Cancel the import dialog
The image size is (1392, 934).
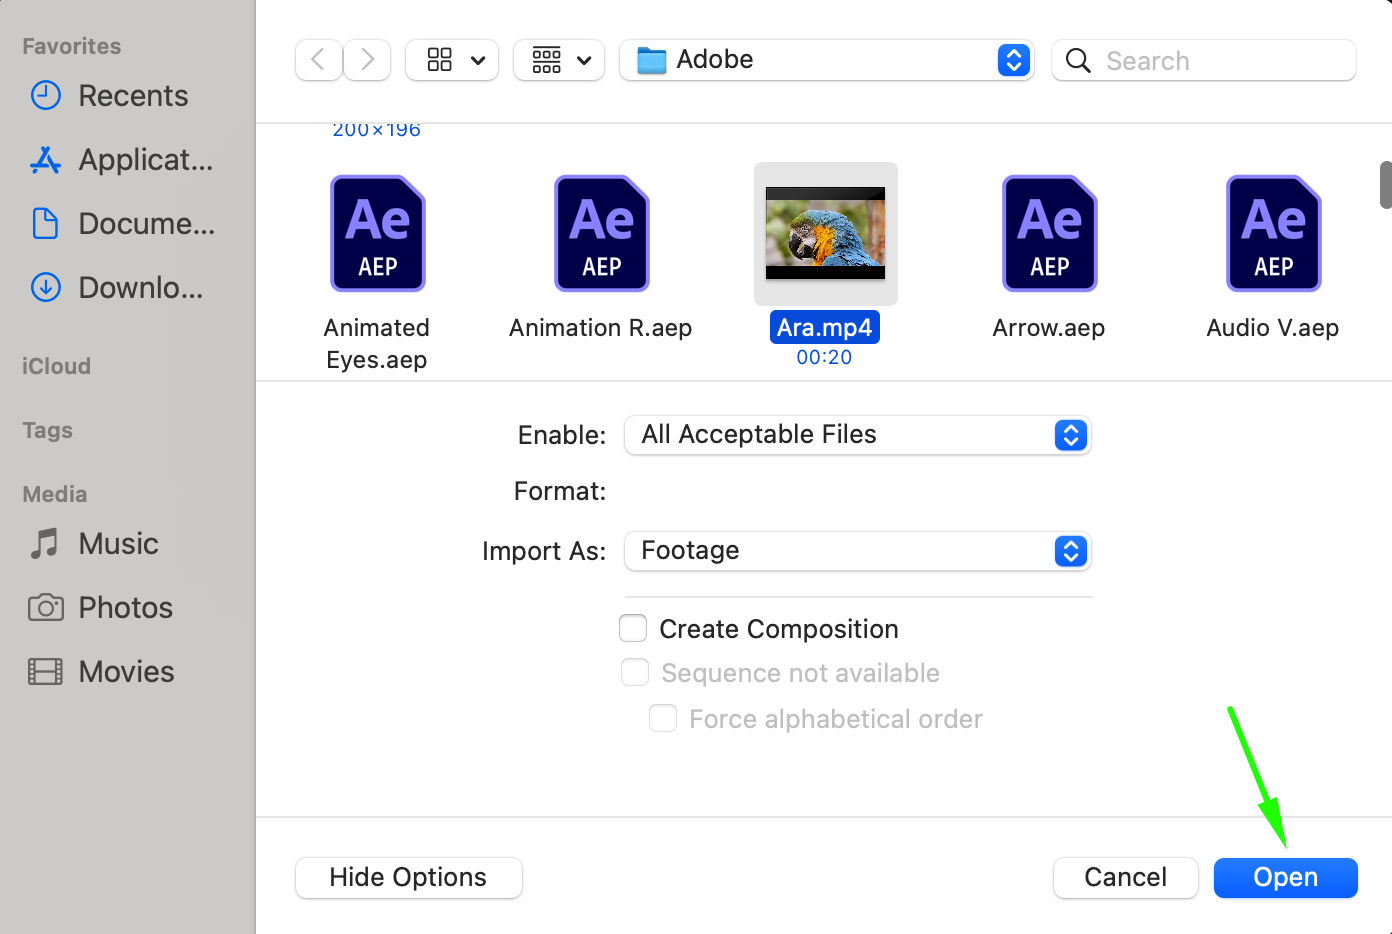pos(1125,877)
